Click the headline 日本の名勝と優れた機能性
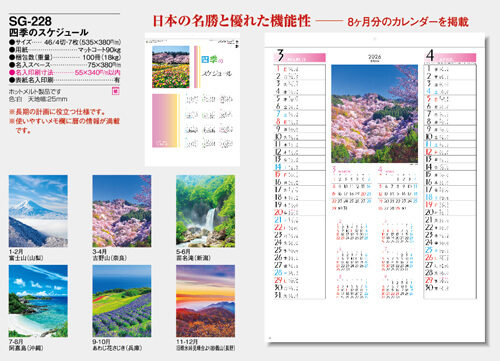 (x=232, y=21)
